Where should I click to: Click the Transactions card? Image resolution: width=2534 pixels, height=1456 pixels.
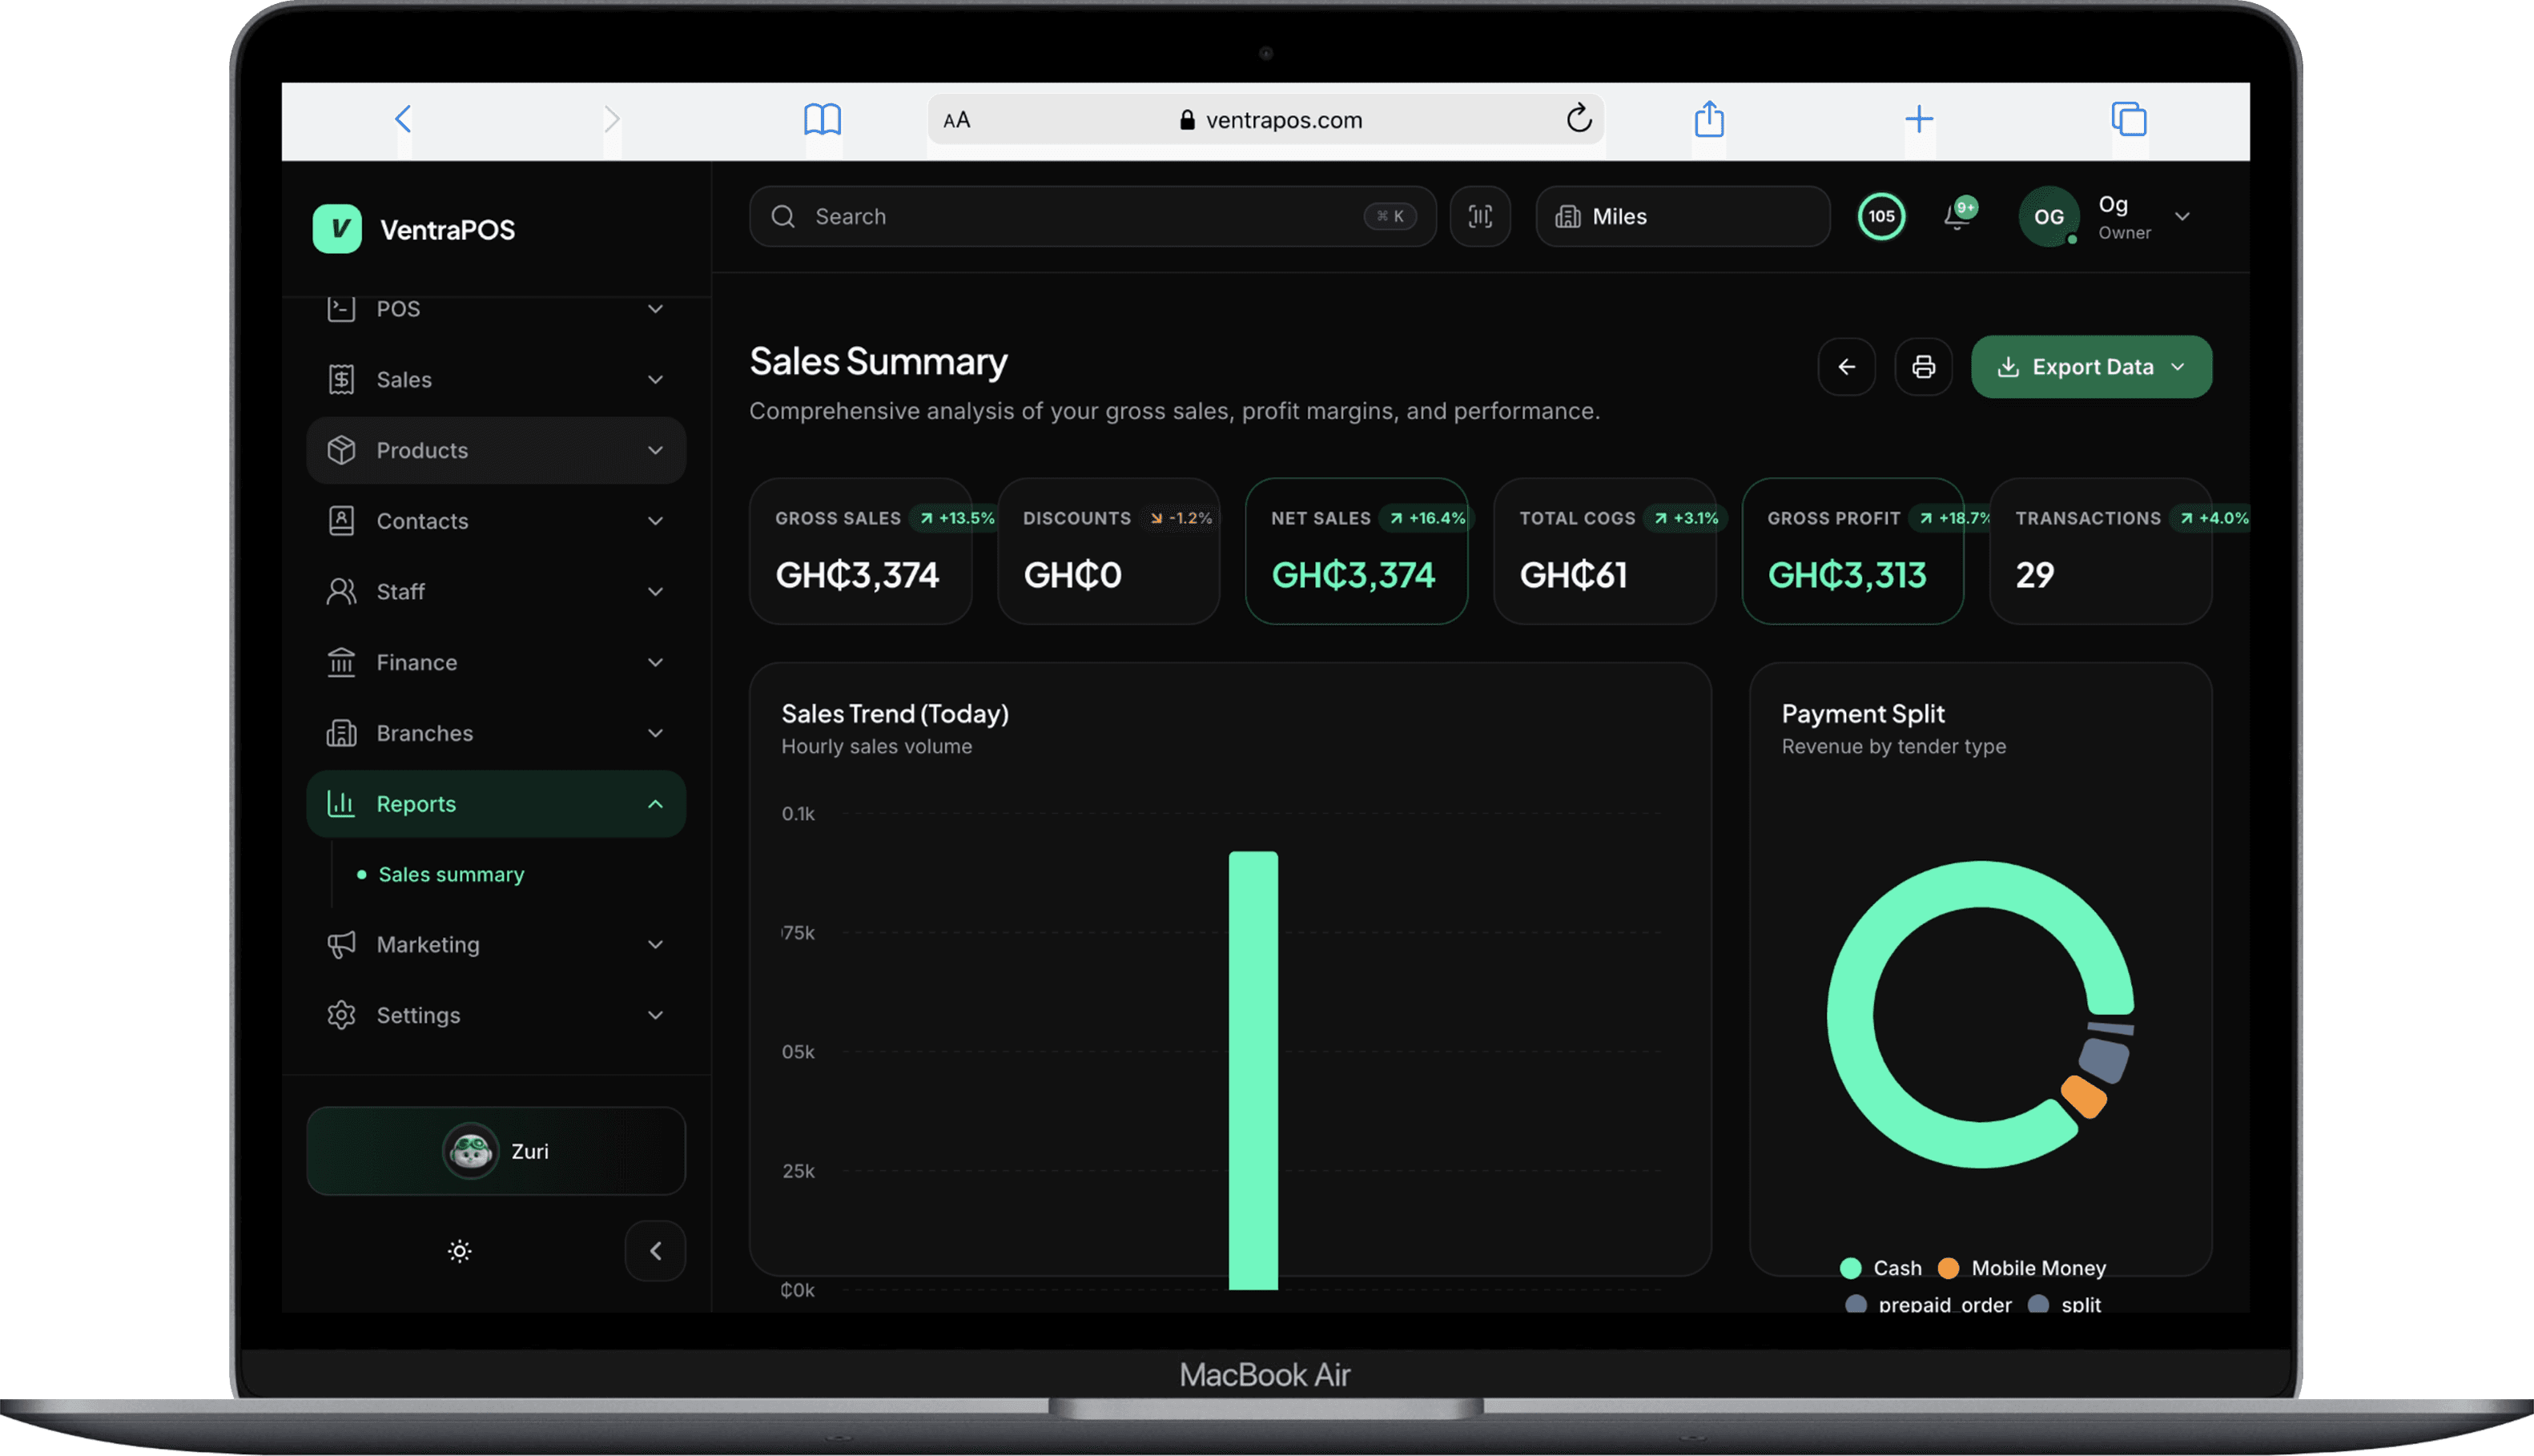(2100, 551)
